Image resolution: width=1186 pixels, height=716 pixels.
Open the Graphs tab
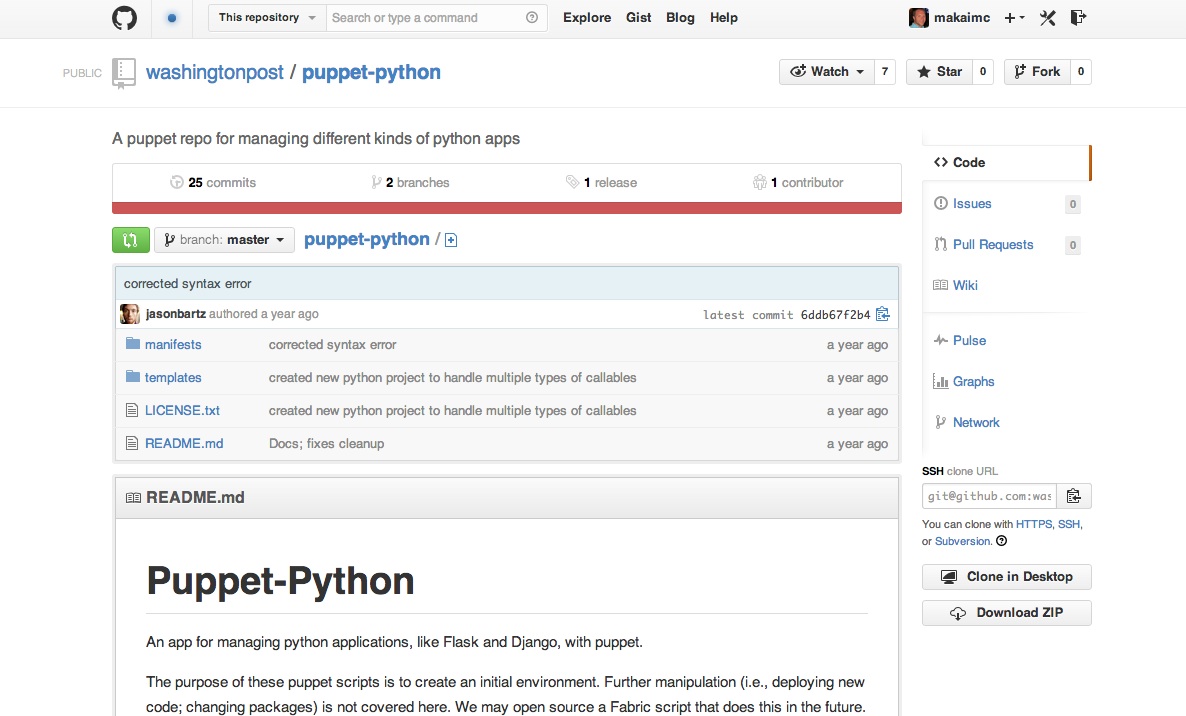tap(973, 381)
